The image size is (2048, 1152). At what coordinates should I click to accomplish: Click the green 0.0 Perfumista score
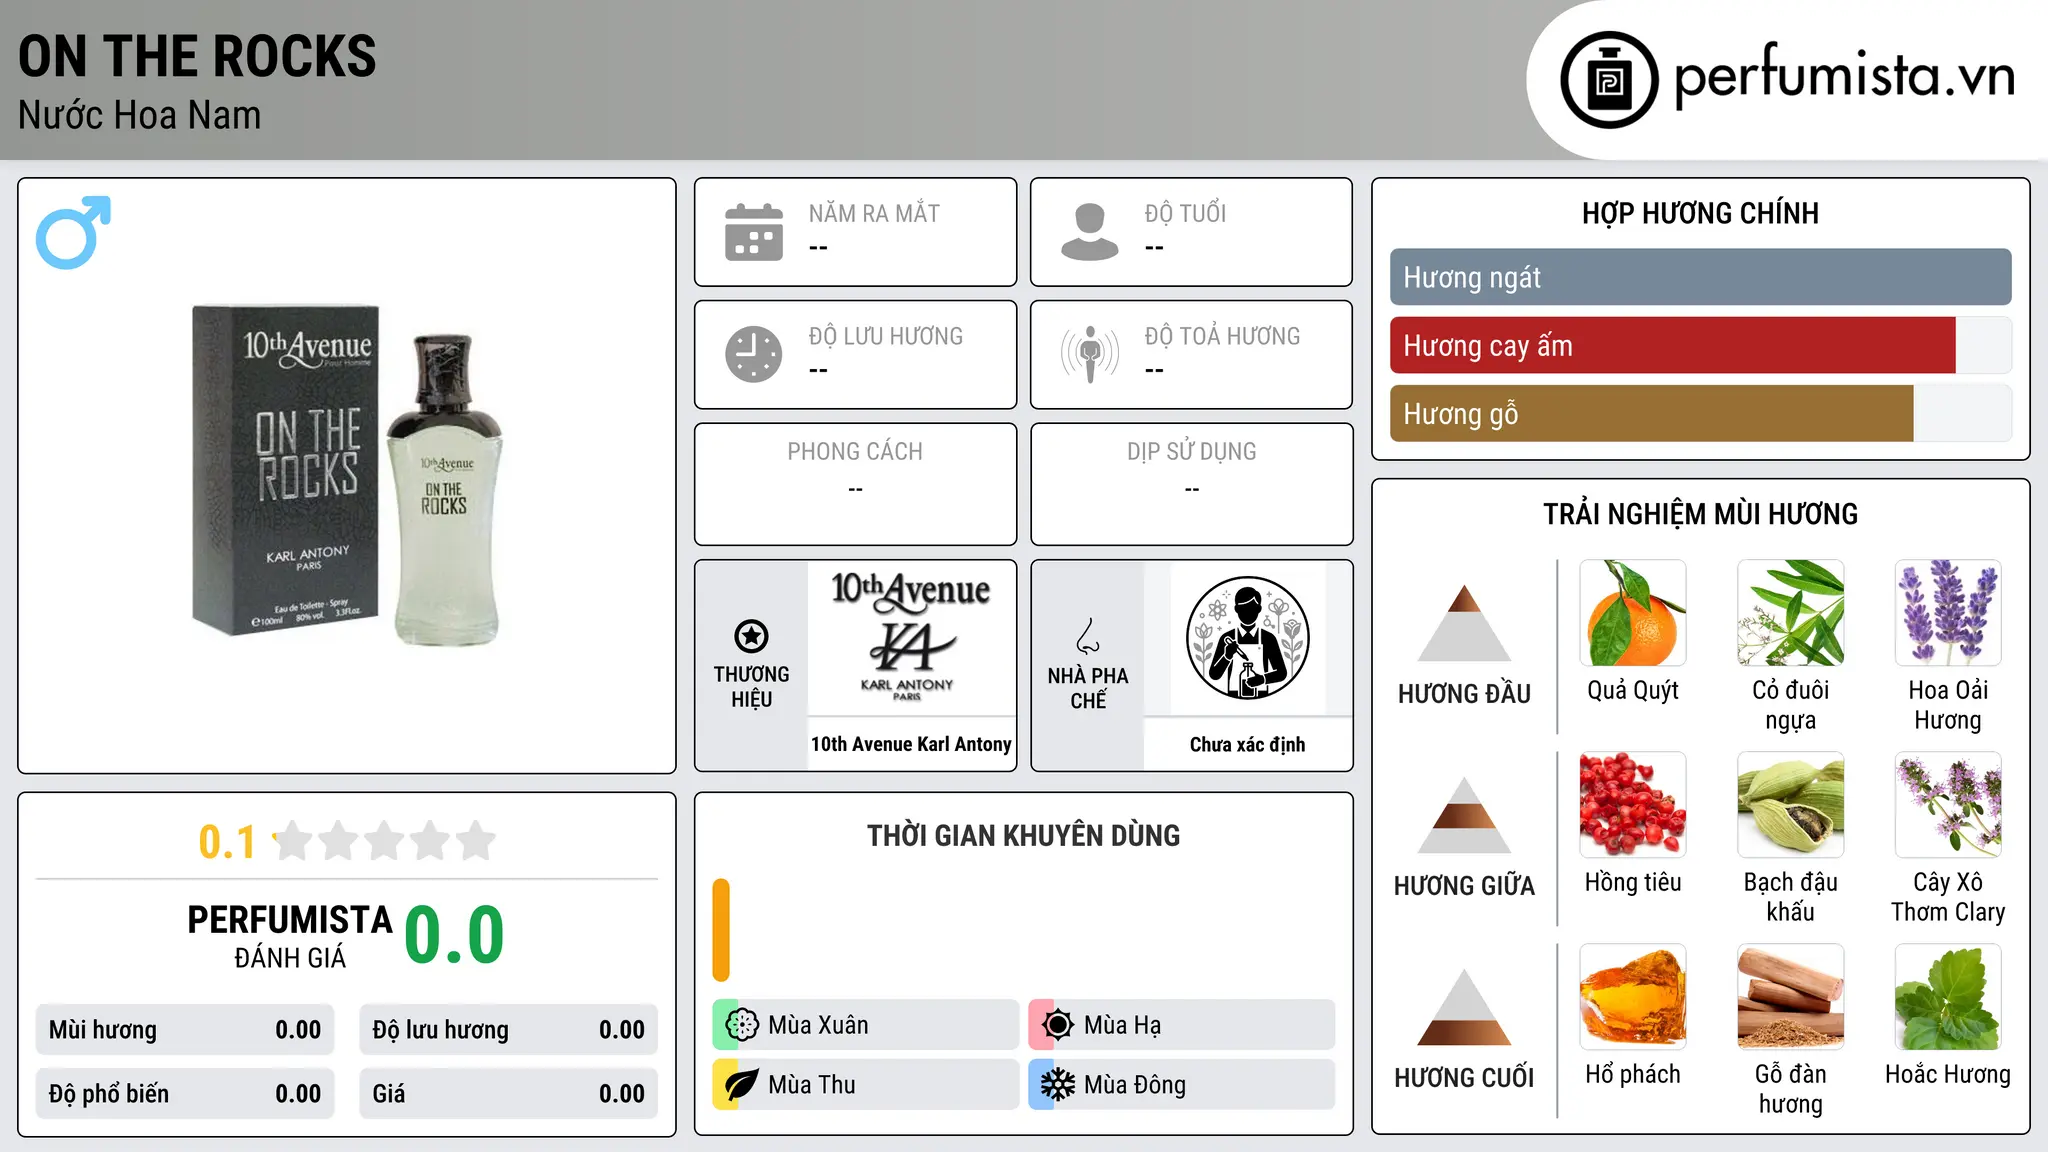coord(454,935)
